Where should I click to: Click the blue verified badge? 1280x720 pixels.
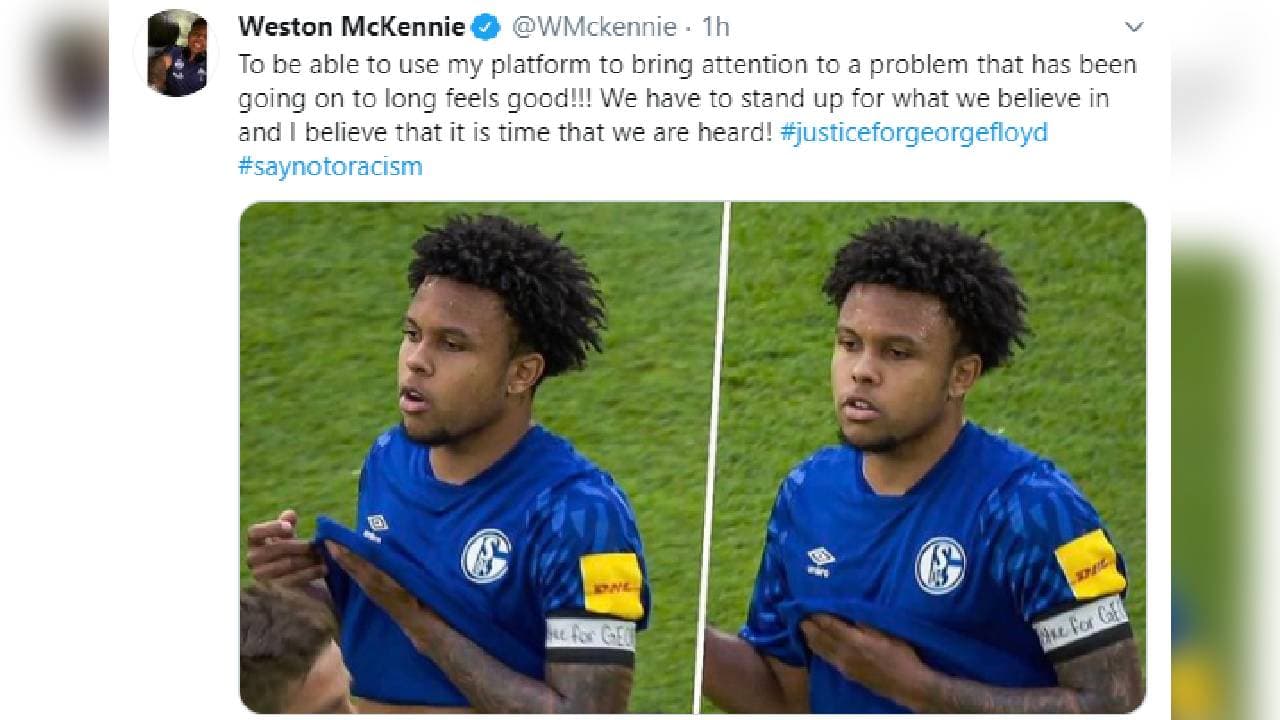coord(487,27)
